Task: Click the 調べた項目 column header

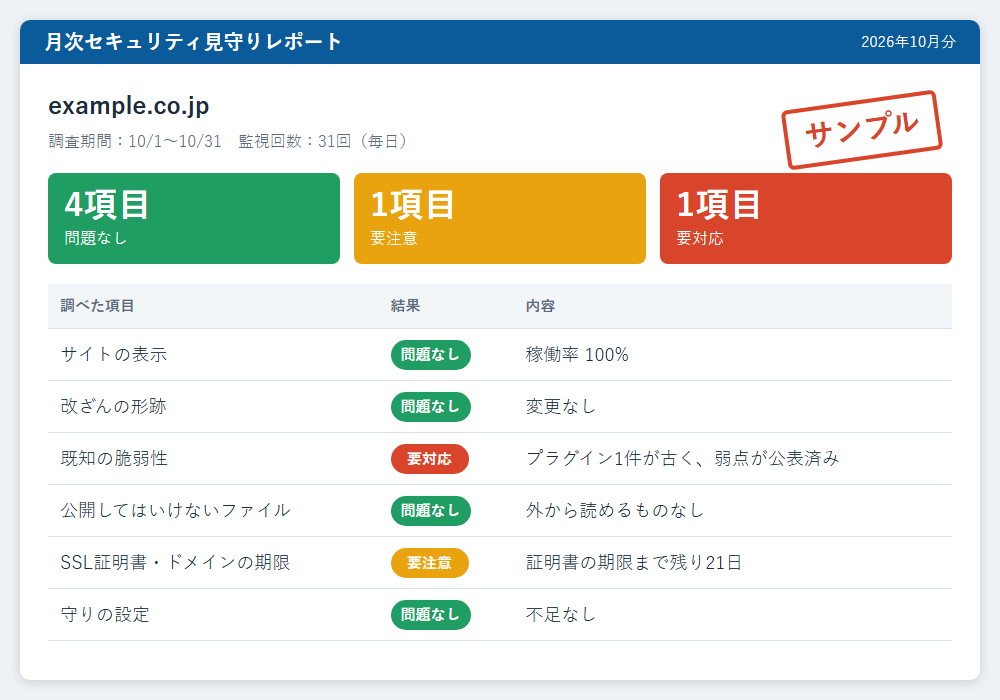Action: coord(98,306)
